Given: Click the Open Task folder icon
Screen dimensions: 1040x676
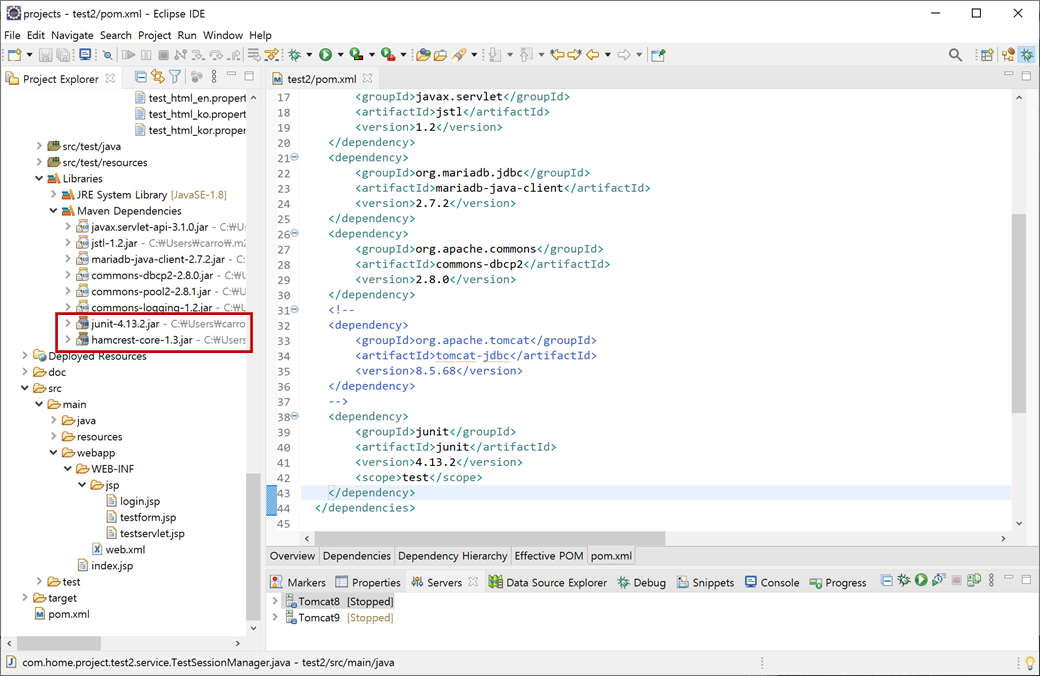Looking at the screenshot, I should click(x=440, y=55).
